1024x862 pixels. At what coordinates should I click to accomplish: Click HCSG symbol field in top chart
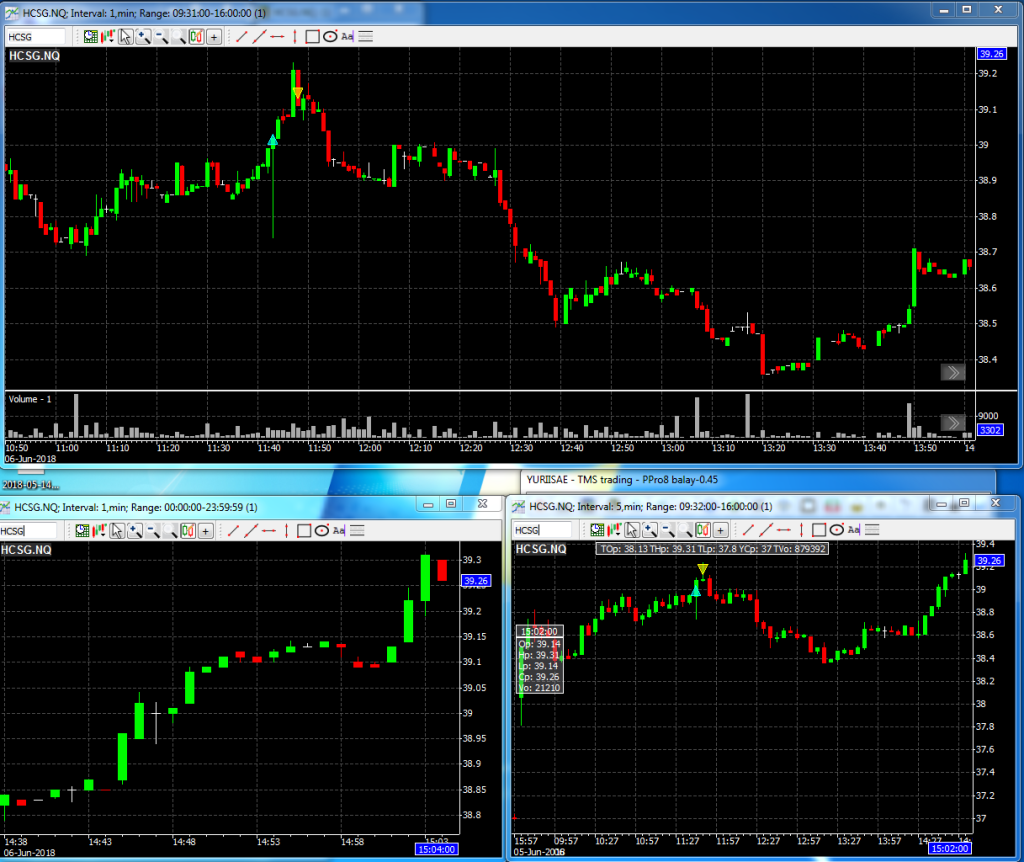click(36, 36)
